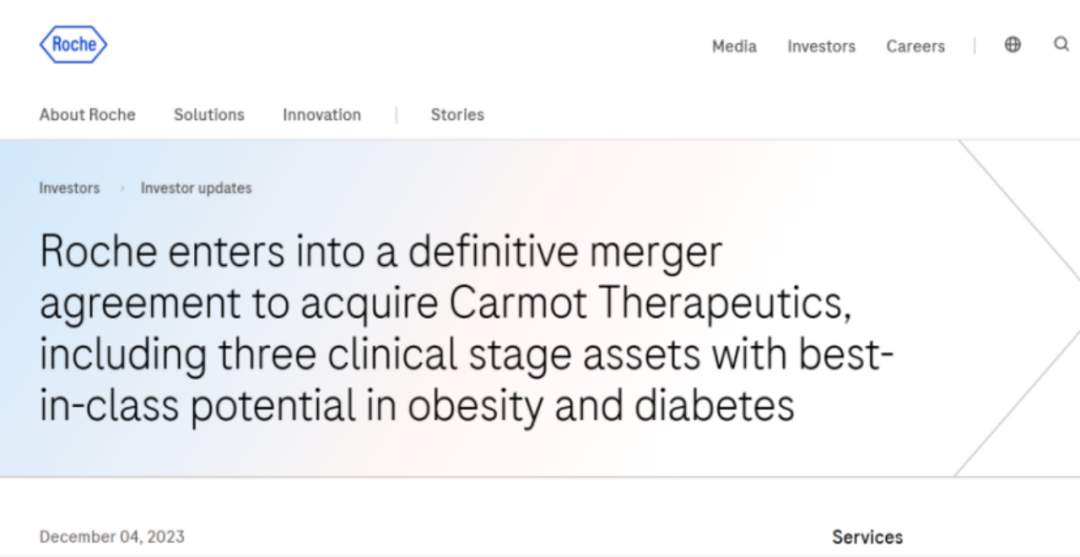Viewport: 1080px width, 557px height.
Task: Open the globe language selector
Action: (x=1013, y=45)
